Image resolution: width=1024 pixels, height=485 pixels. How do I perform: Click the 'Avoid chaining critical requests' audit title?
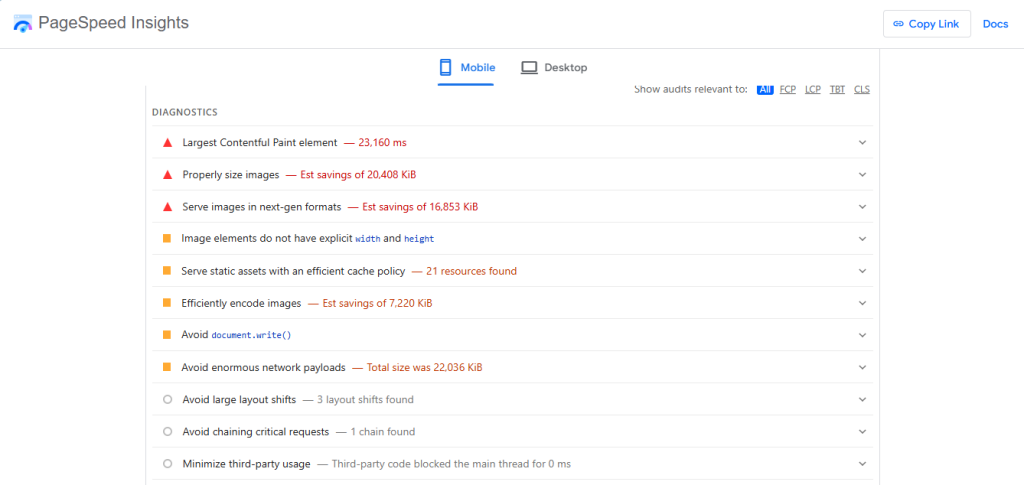click(256, 431)
